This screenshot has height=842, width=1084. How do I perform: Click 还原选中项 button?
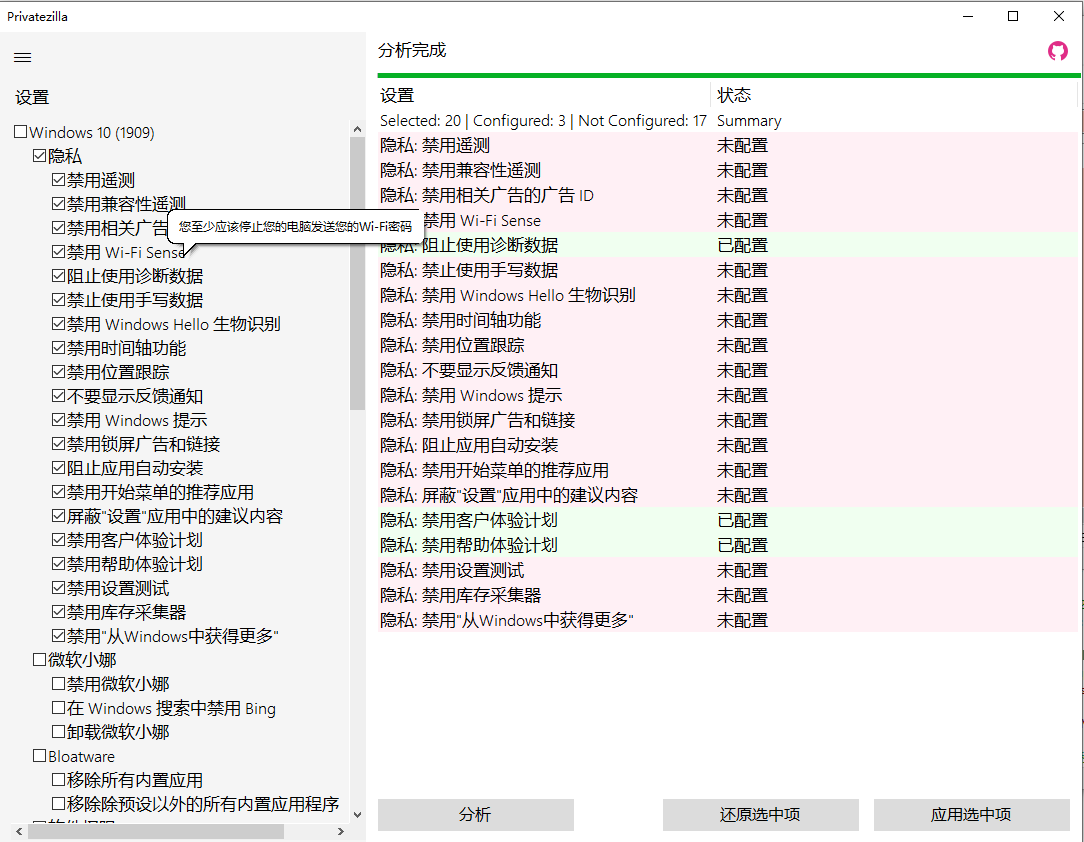click(x=760, y=814)
